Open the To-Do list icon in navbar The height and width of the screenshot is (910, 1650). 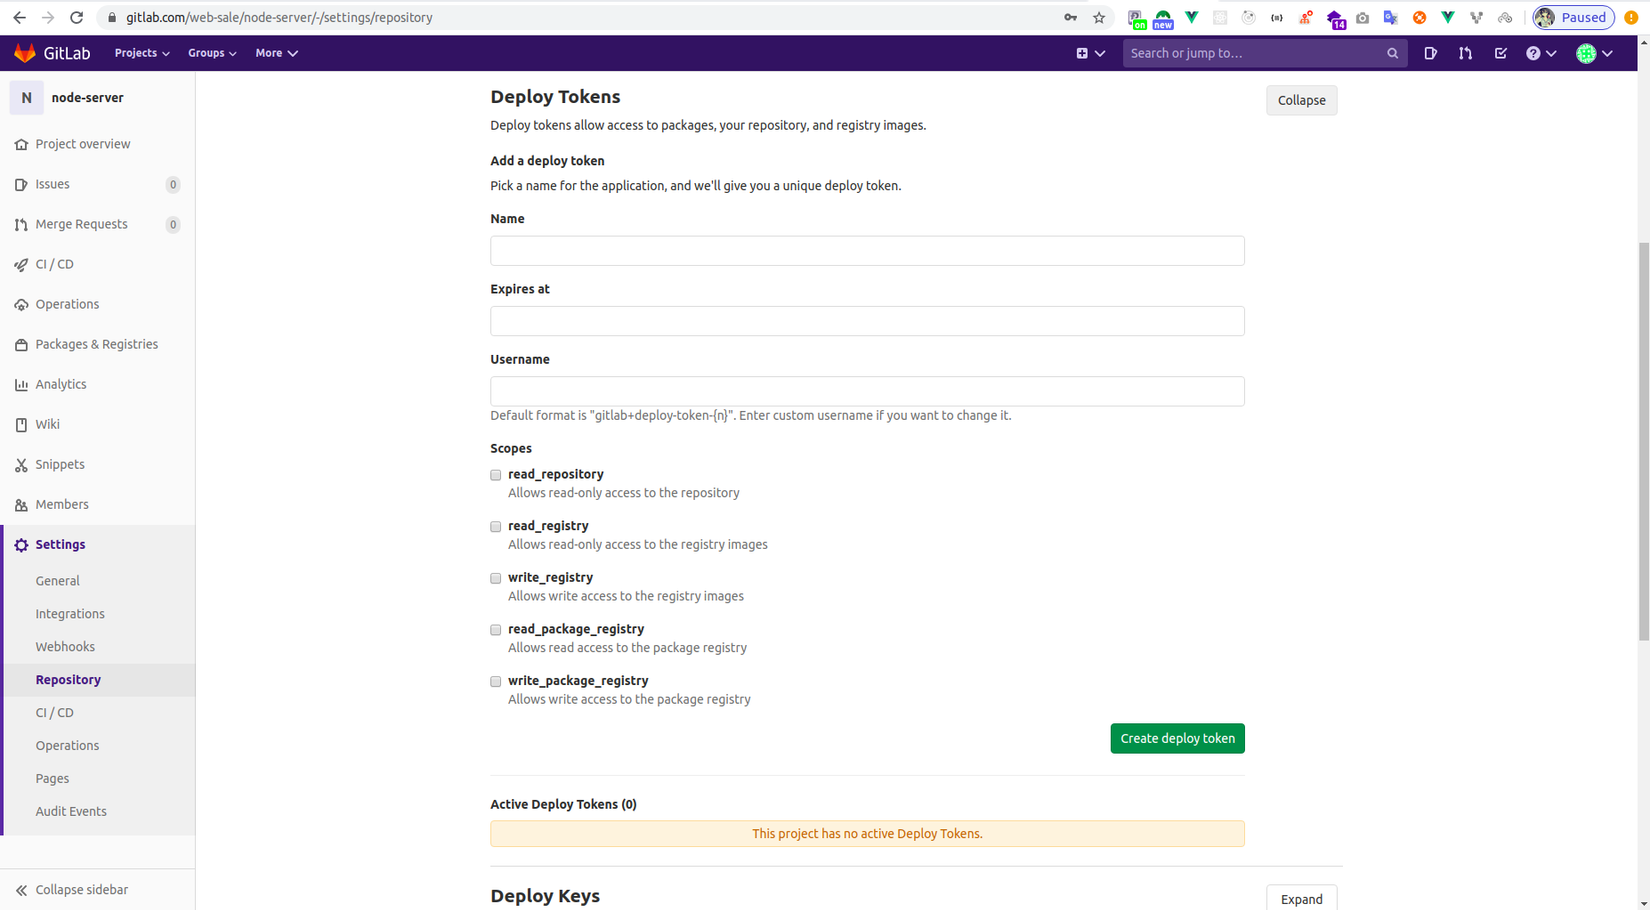1500,53
